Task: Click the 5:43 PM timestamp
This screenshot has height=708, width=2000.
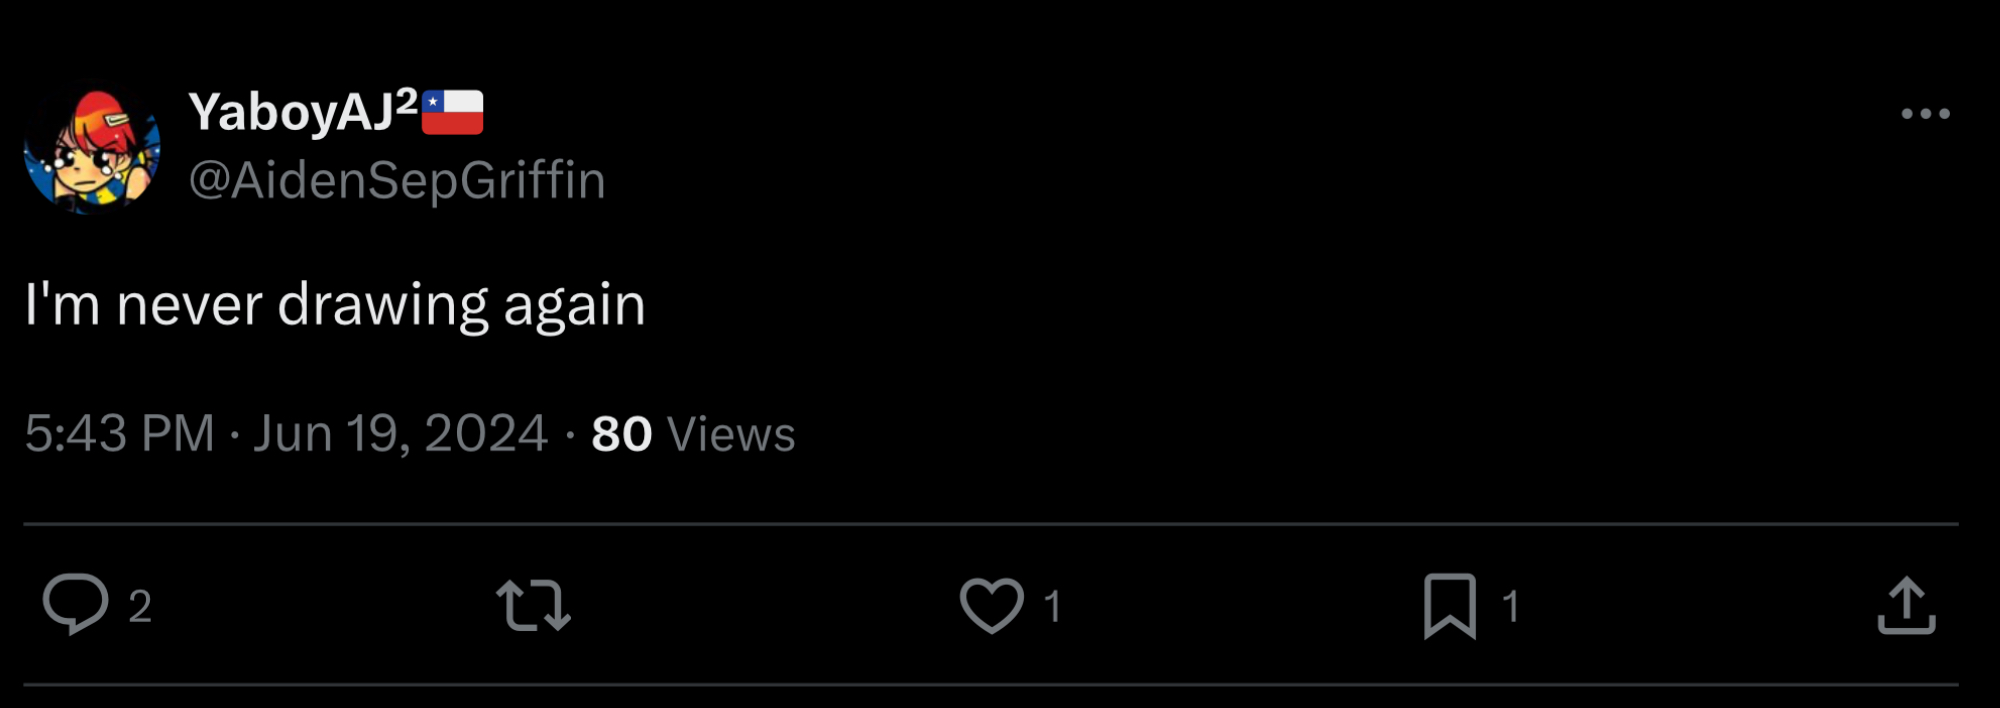Action: [x=120, y=434]
